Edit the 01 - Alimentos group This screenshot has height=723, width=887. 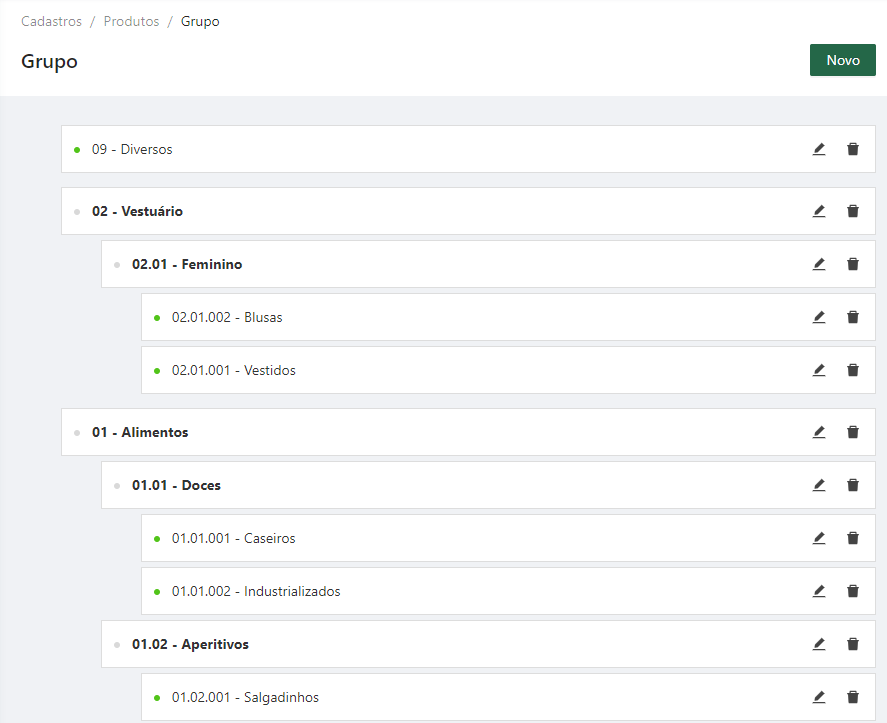(819, 432)
